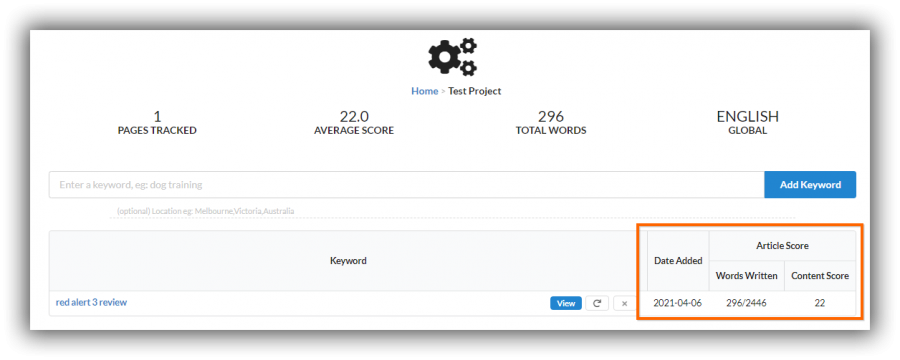
Task: Click the Content Score column header
Action: click(820, 276)
